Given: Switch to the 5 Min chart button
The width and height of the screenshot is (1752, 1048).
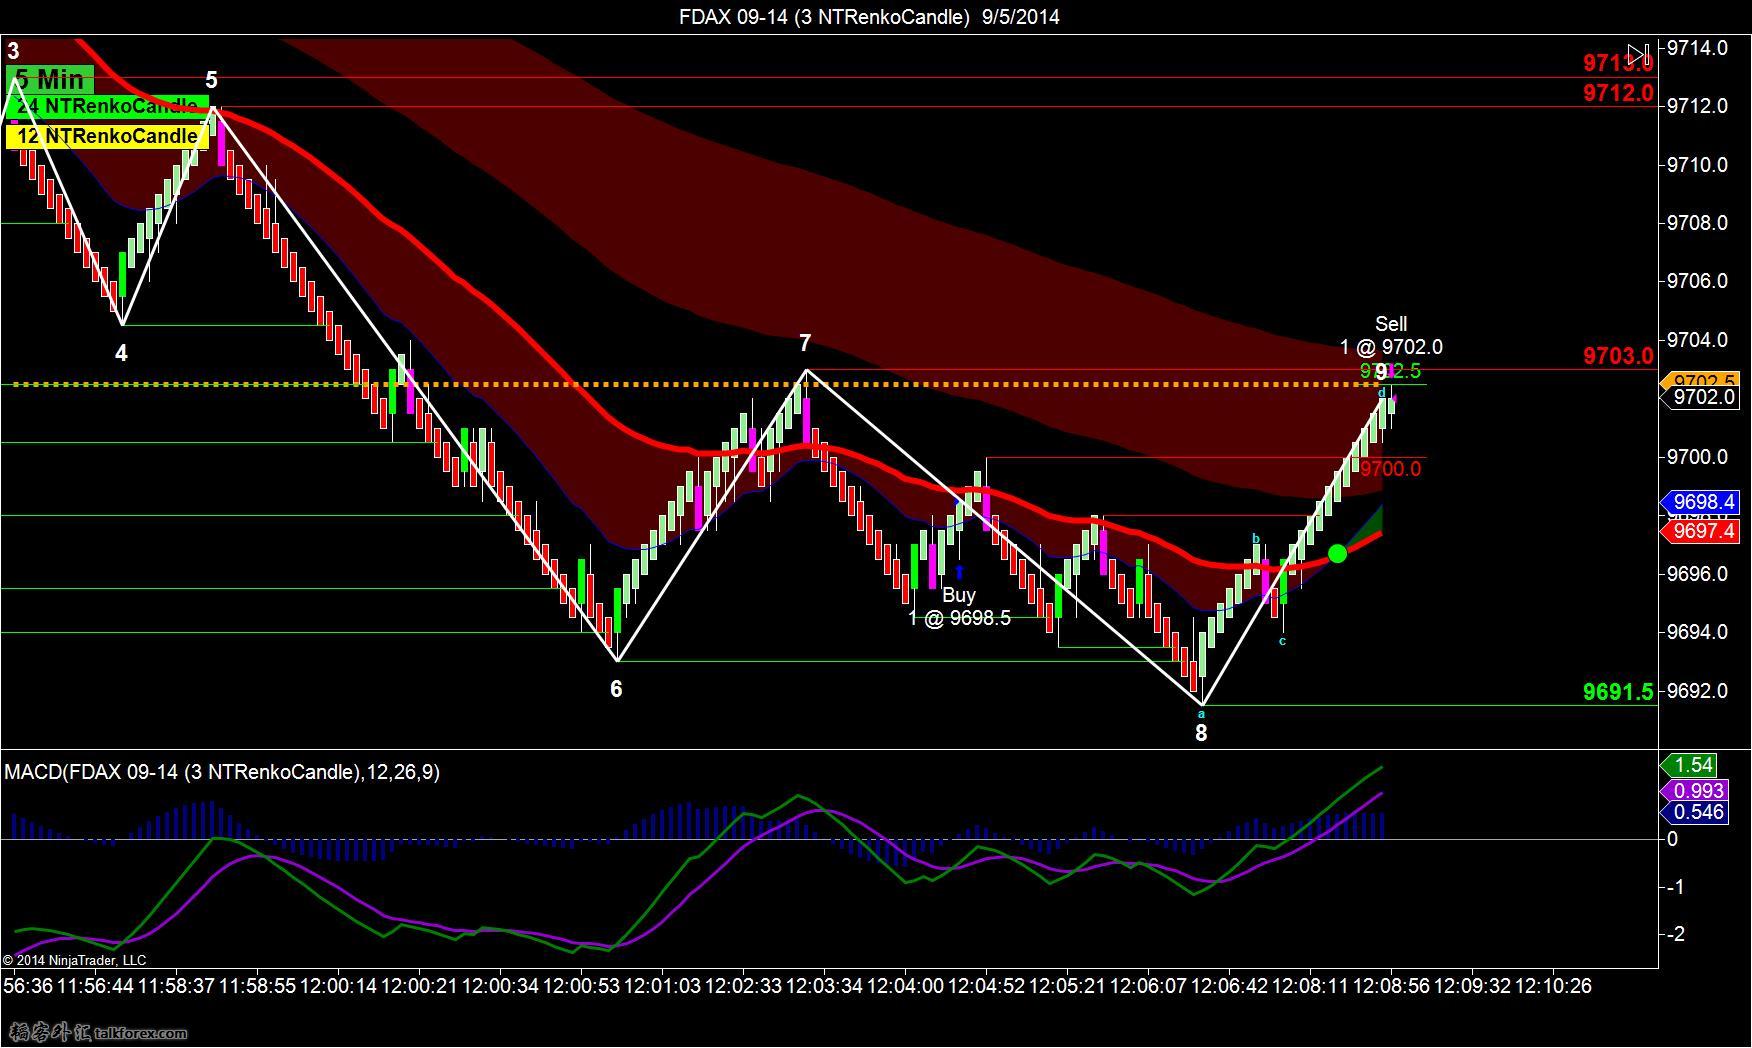Looking at the screenshot, I should pos(50,79).
